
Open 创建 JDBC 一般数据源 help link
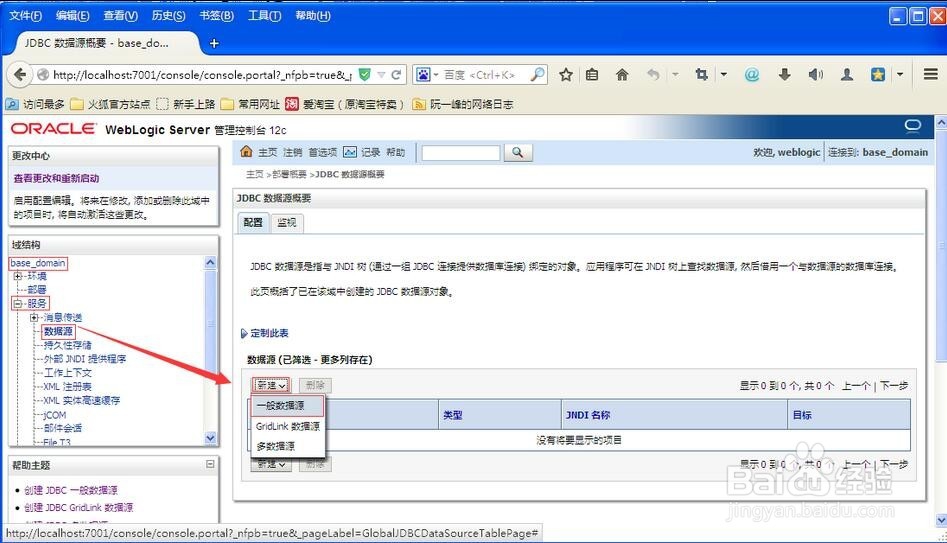tap(71, 490)
